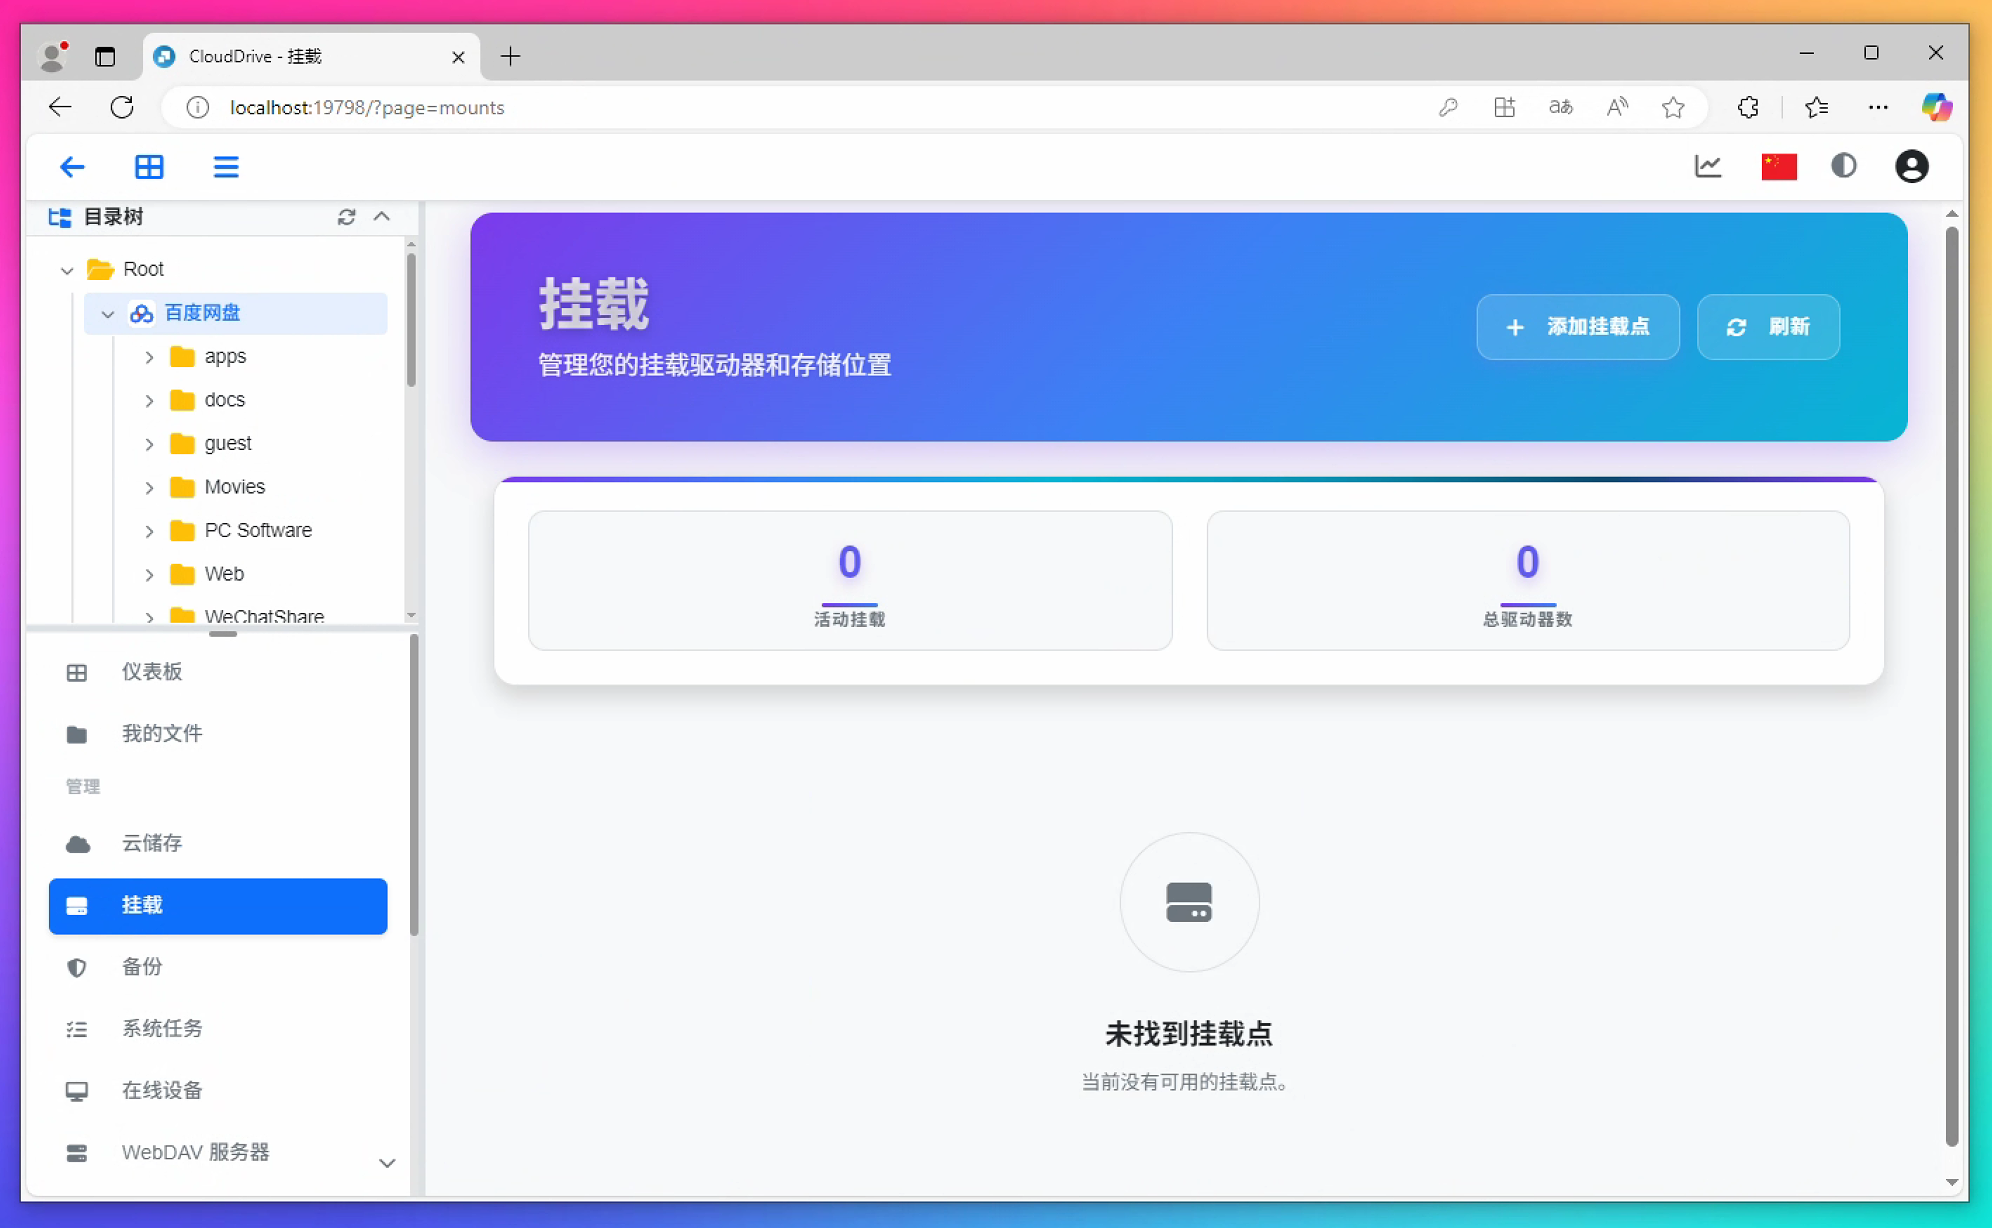Expand the Movies folder
This screenshot has width=1992, height=1228.
(149, 487)
